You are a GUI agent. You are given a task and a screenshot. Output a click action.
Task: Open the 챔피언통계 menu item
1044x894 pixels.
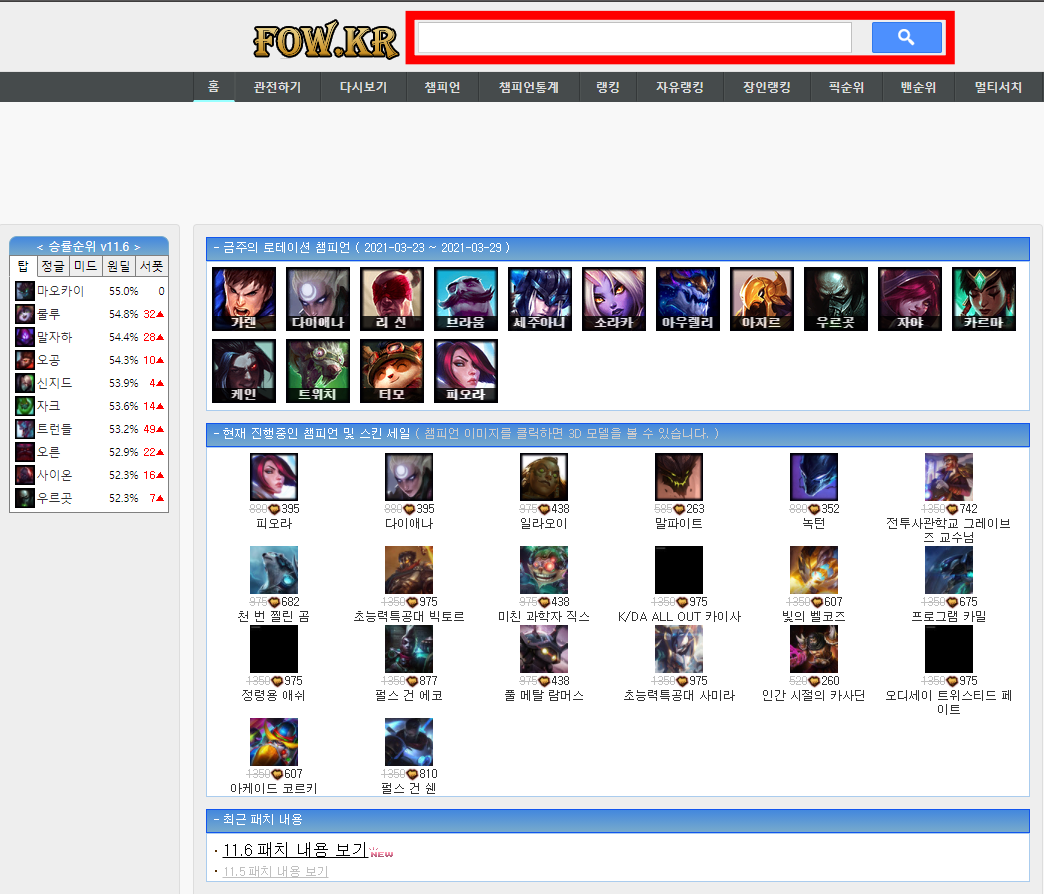coord(529,87)
